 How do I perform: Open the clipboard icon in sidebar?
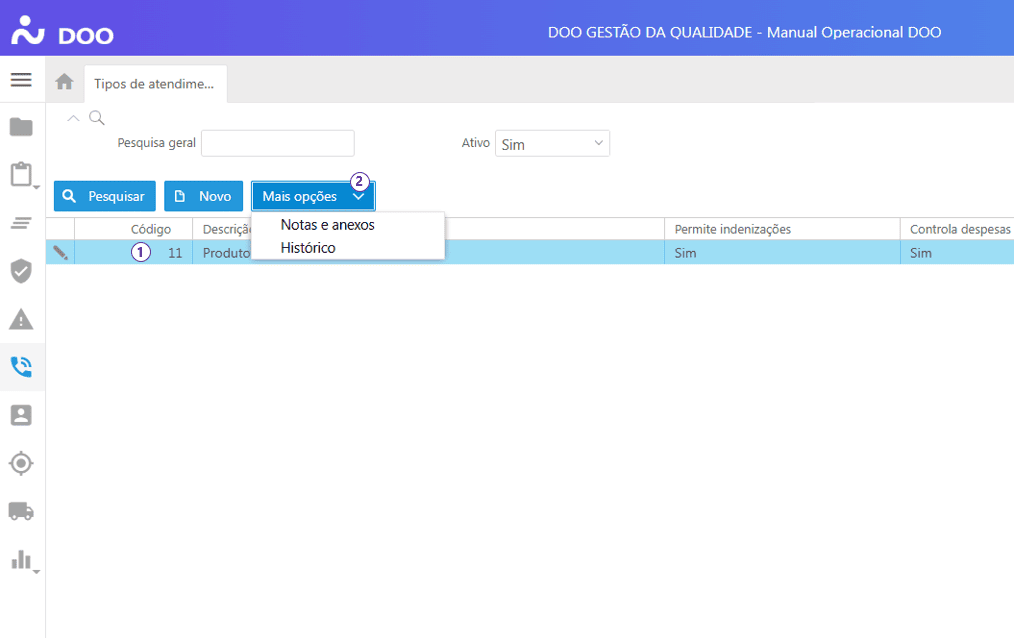21,175
